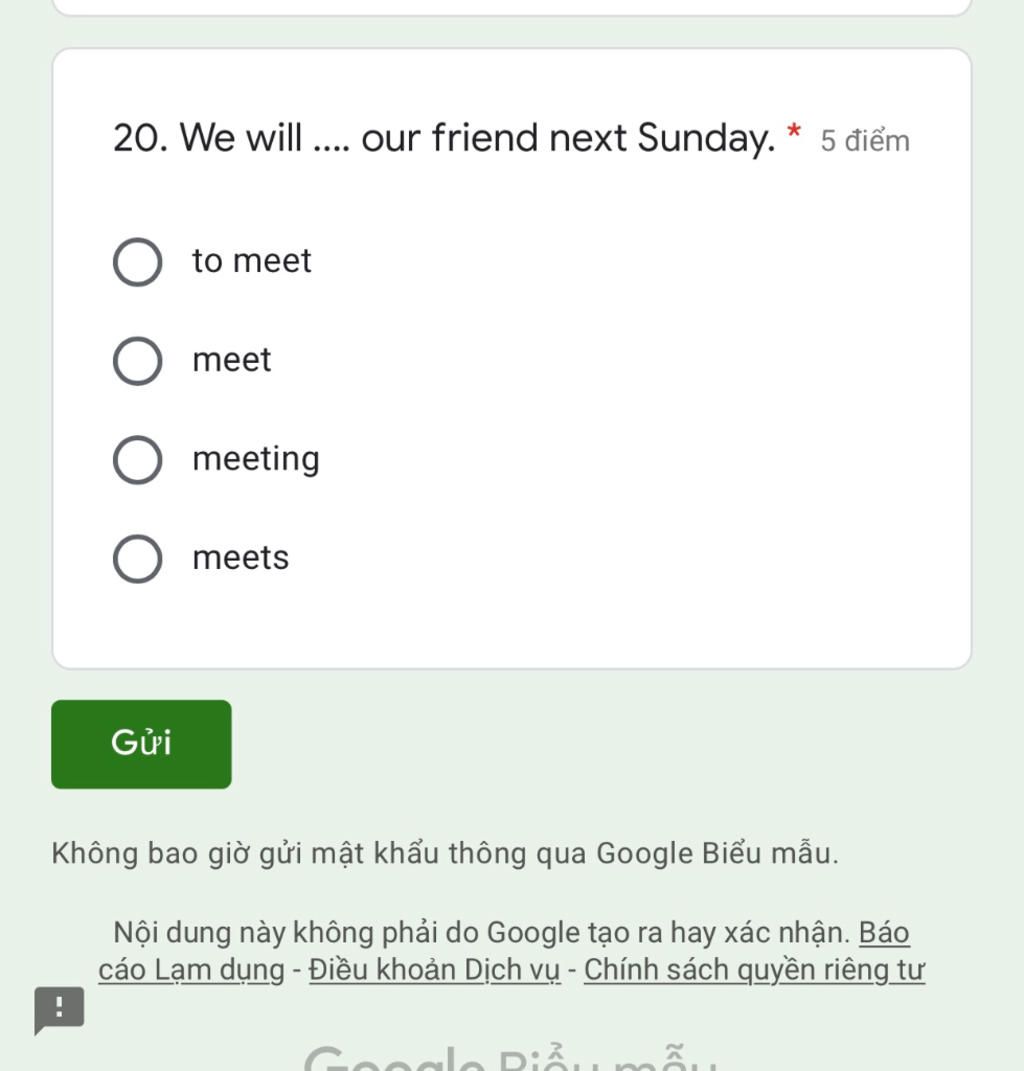The image size is (1024, 1071).
Task: Open the Báo cáo Lạm dụng link
Action: [504, 951]
